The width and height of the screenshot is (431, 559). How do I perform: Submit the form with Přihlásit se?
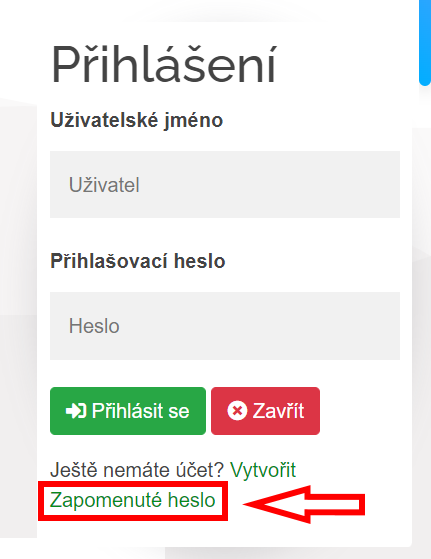click(x=128, y=411)
